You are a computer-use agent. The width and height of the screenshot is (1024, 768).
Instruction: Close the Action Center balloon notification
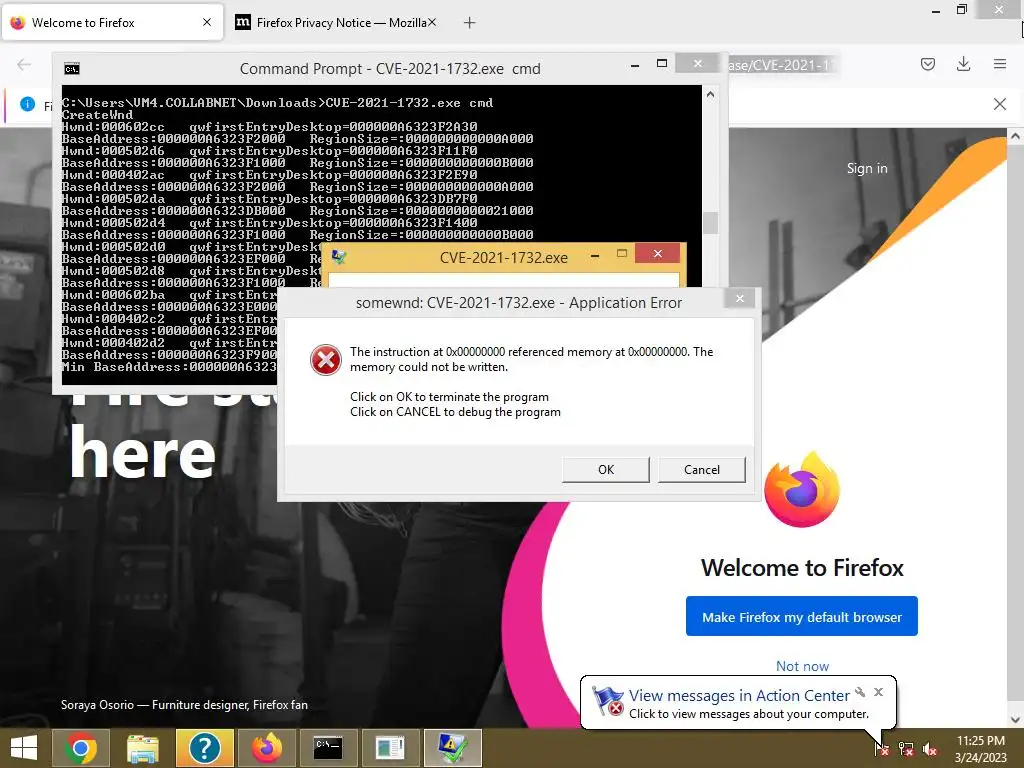[878, 692]
